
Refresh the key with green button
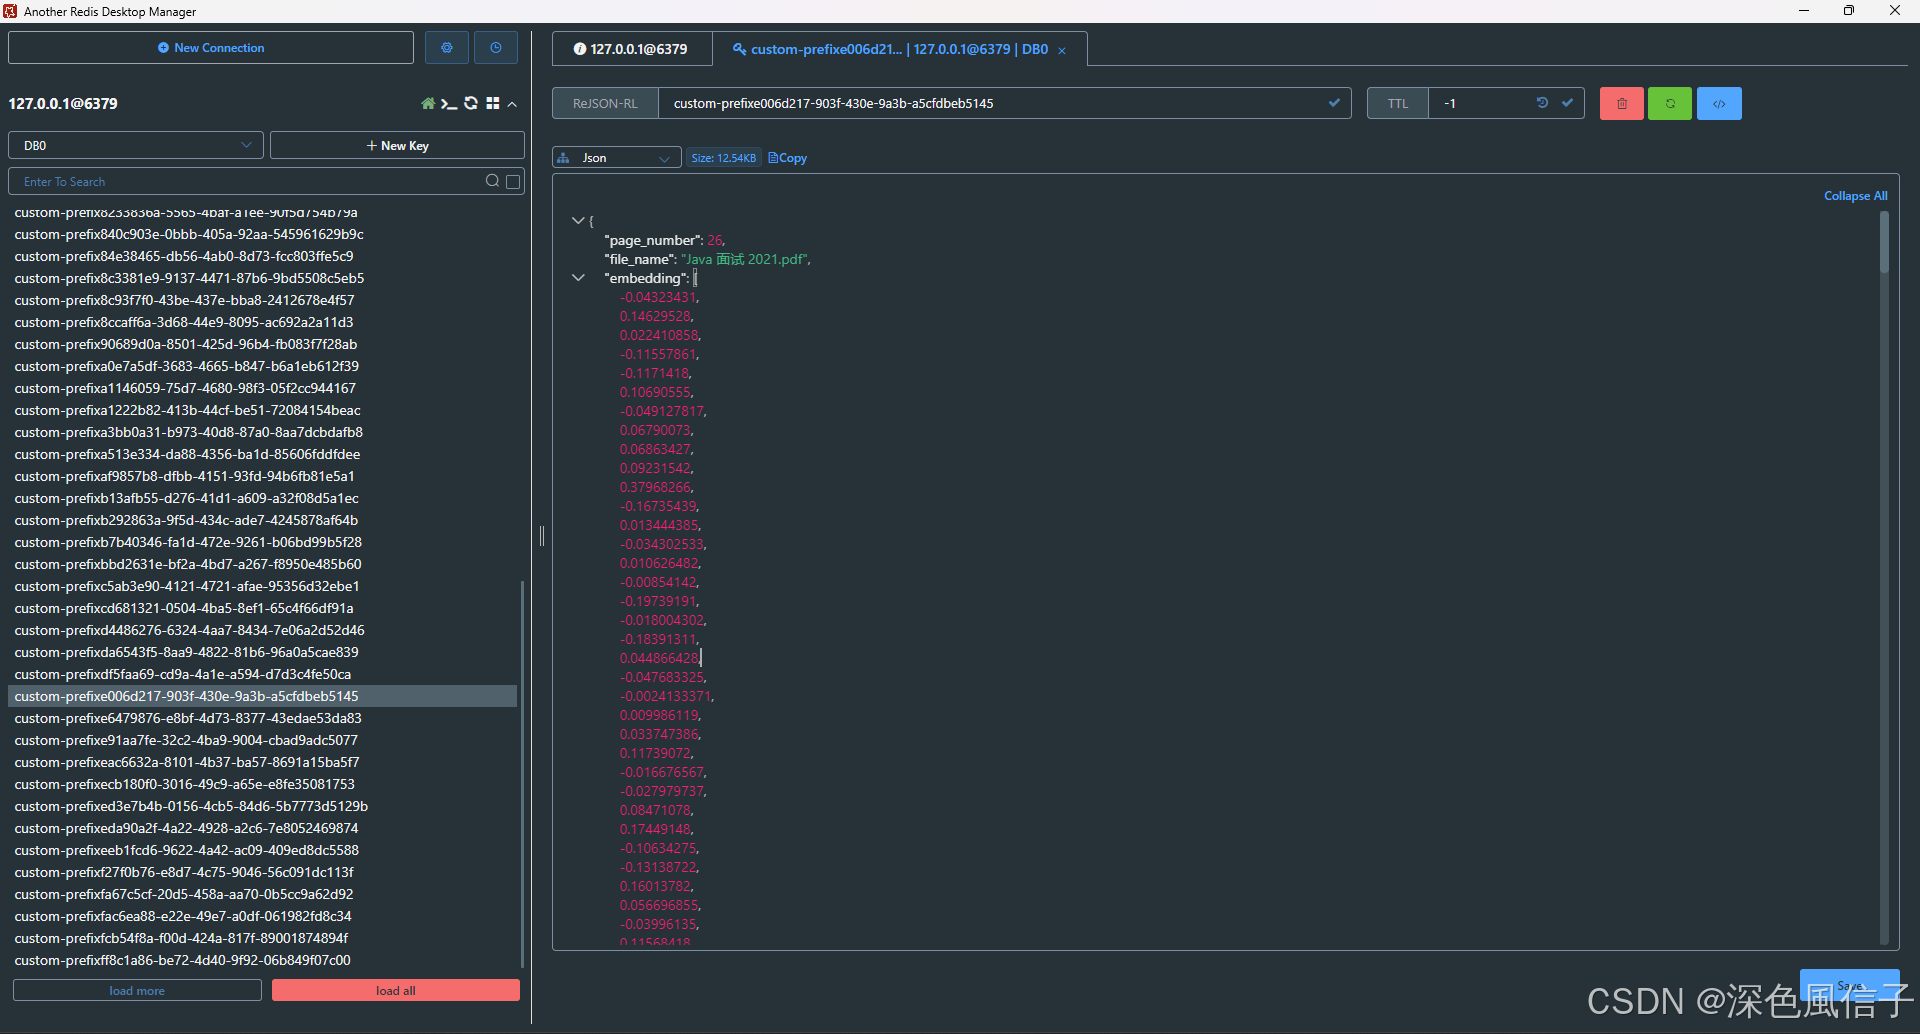[1670, 103]
